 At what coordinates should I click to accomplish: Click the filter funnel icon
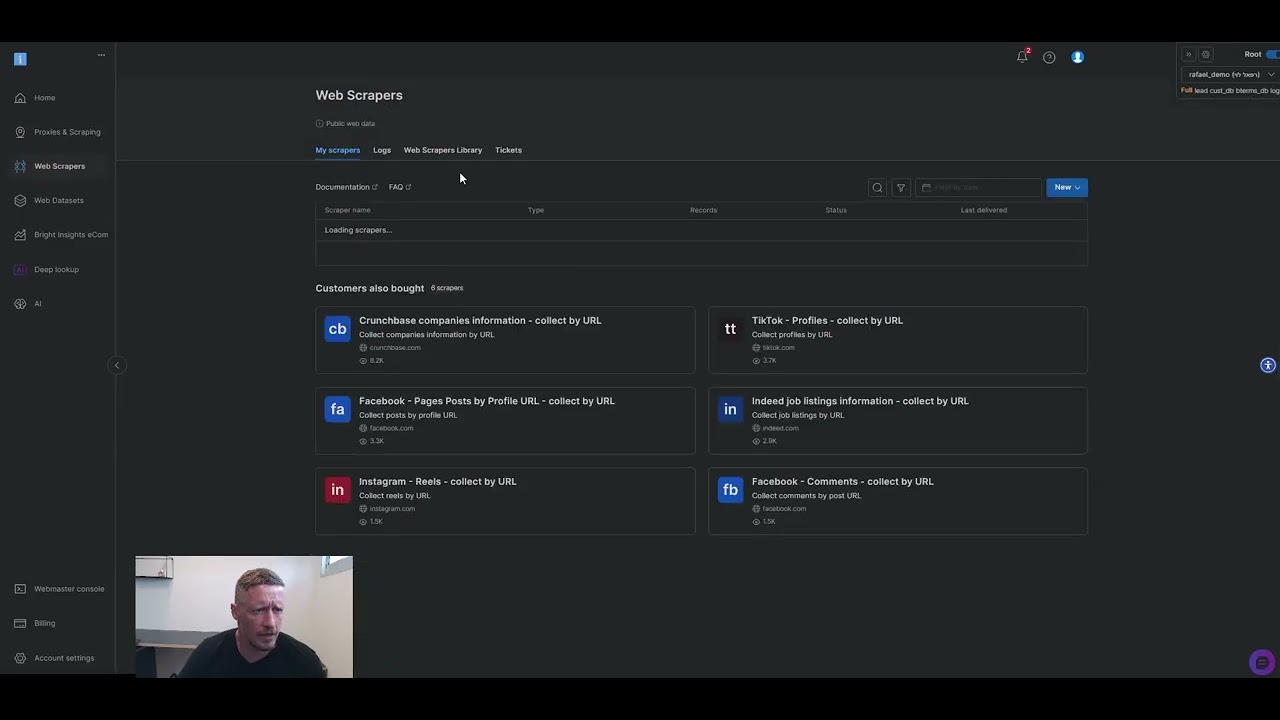(x=901, y=187)
